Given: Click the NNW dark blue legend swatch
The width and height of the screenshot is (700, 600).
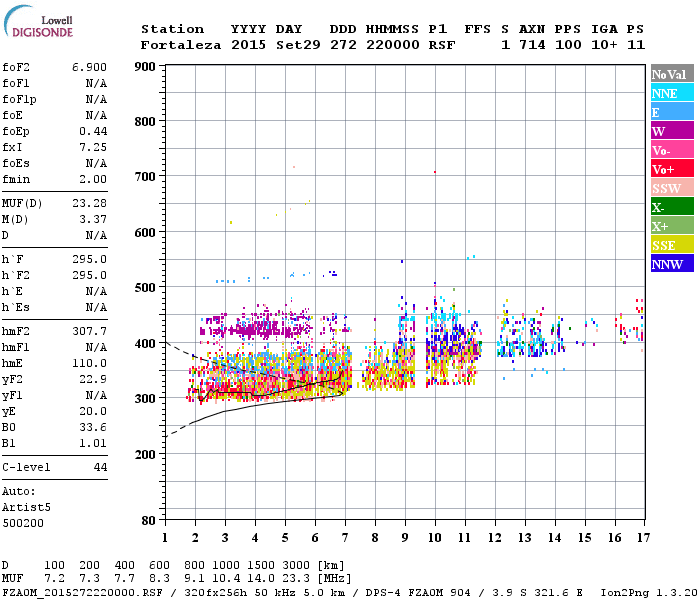Looking at the screenshot, I should click(672, 263).
